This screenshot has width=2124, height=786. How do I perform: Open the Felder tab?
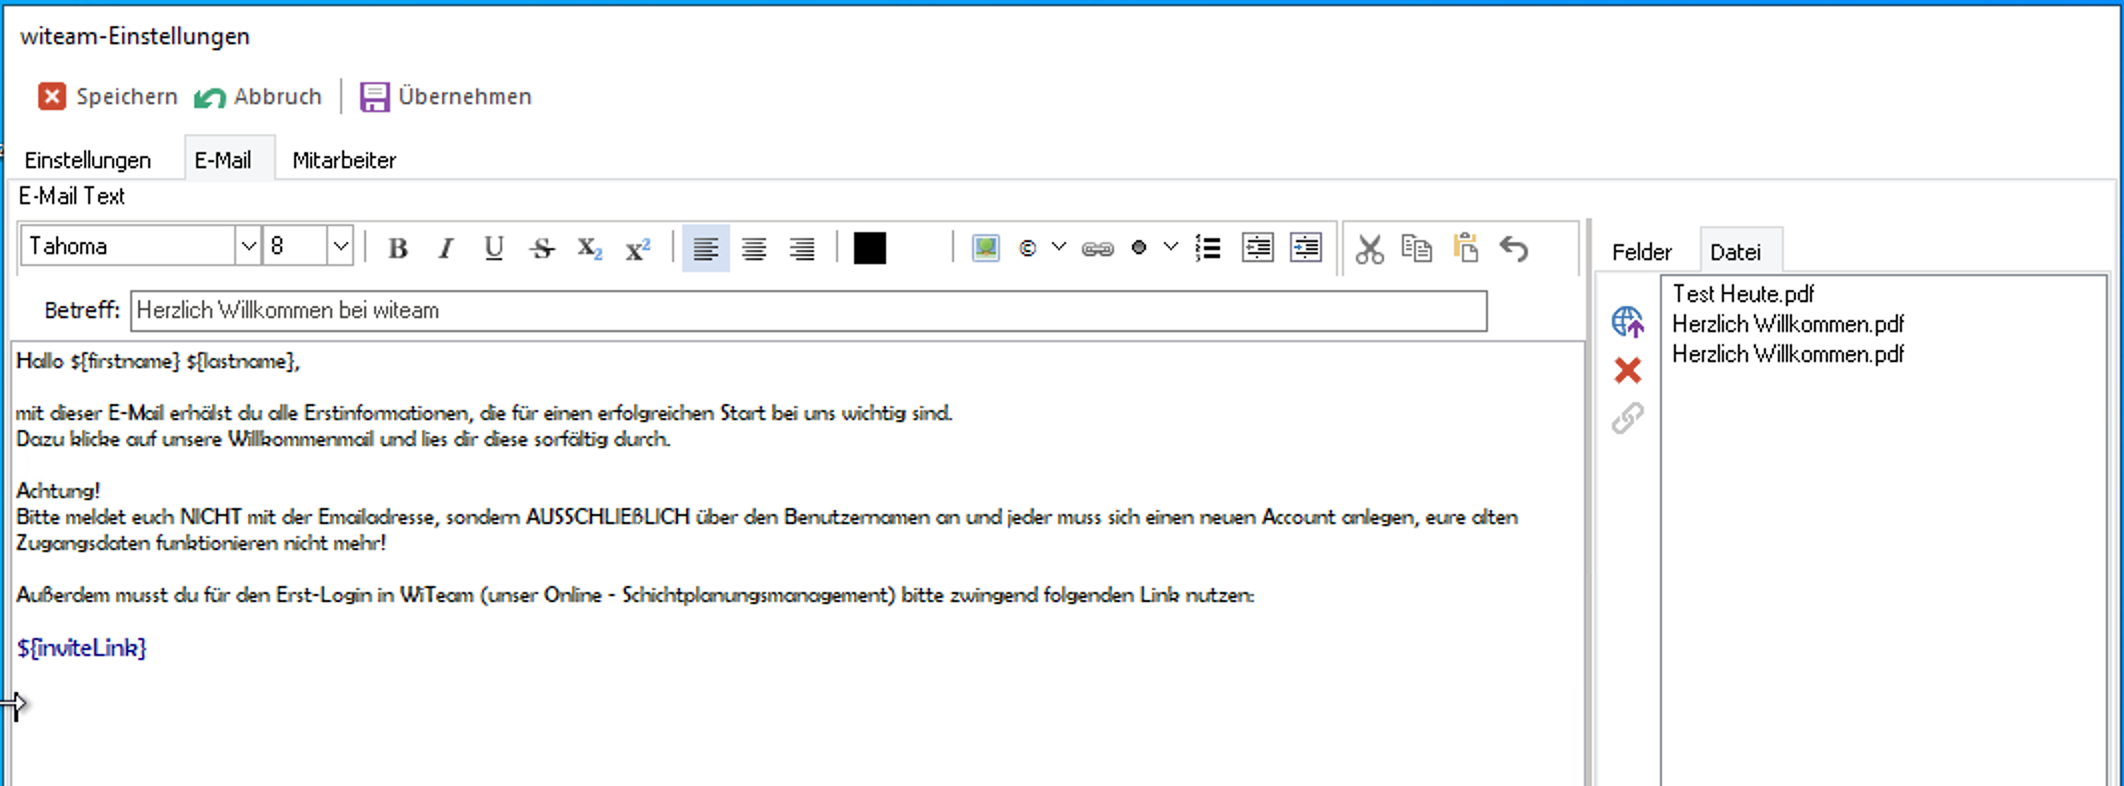point(1641,252)
